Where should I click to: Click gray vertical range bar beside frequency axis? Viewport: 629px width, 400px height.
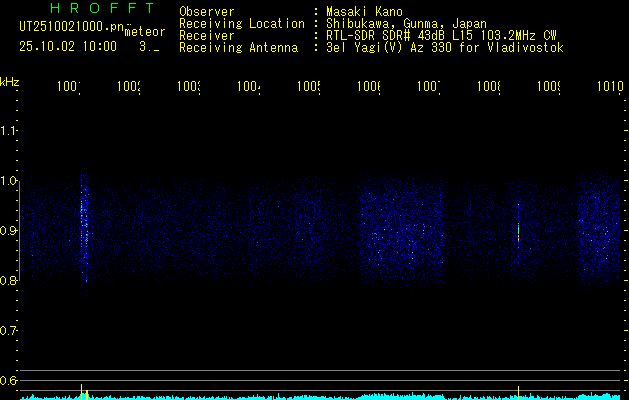tap(19, 230)
